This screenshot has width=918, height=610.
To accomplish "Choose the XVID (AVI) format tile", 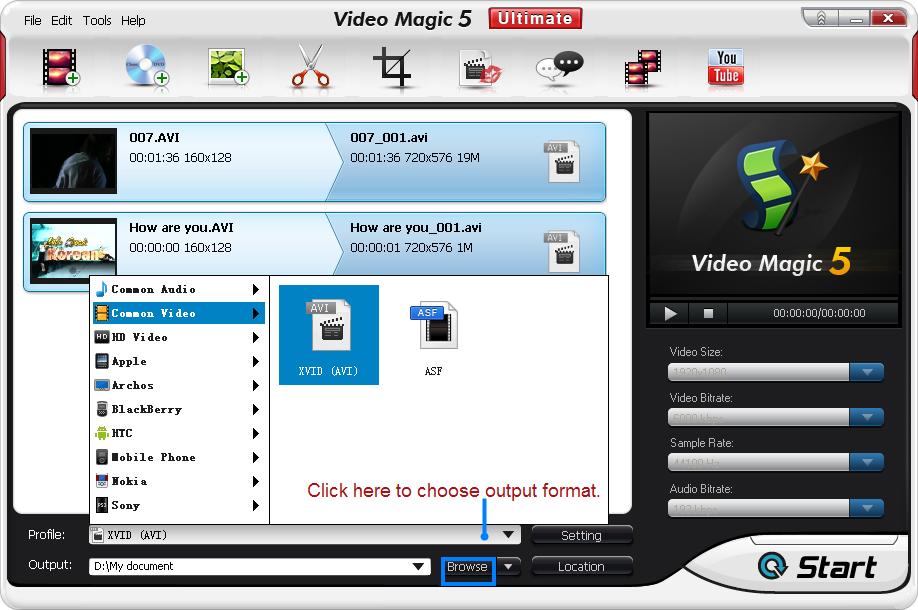I will (x=328, y=335).
